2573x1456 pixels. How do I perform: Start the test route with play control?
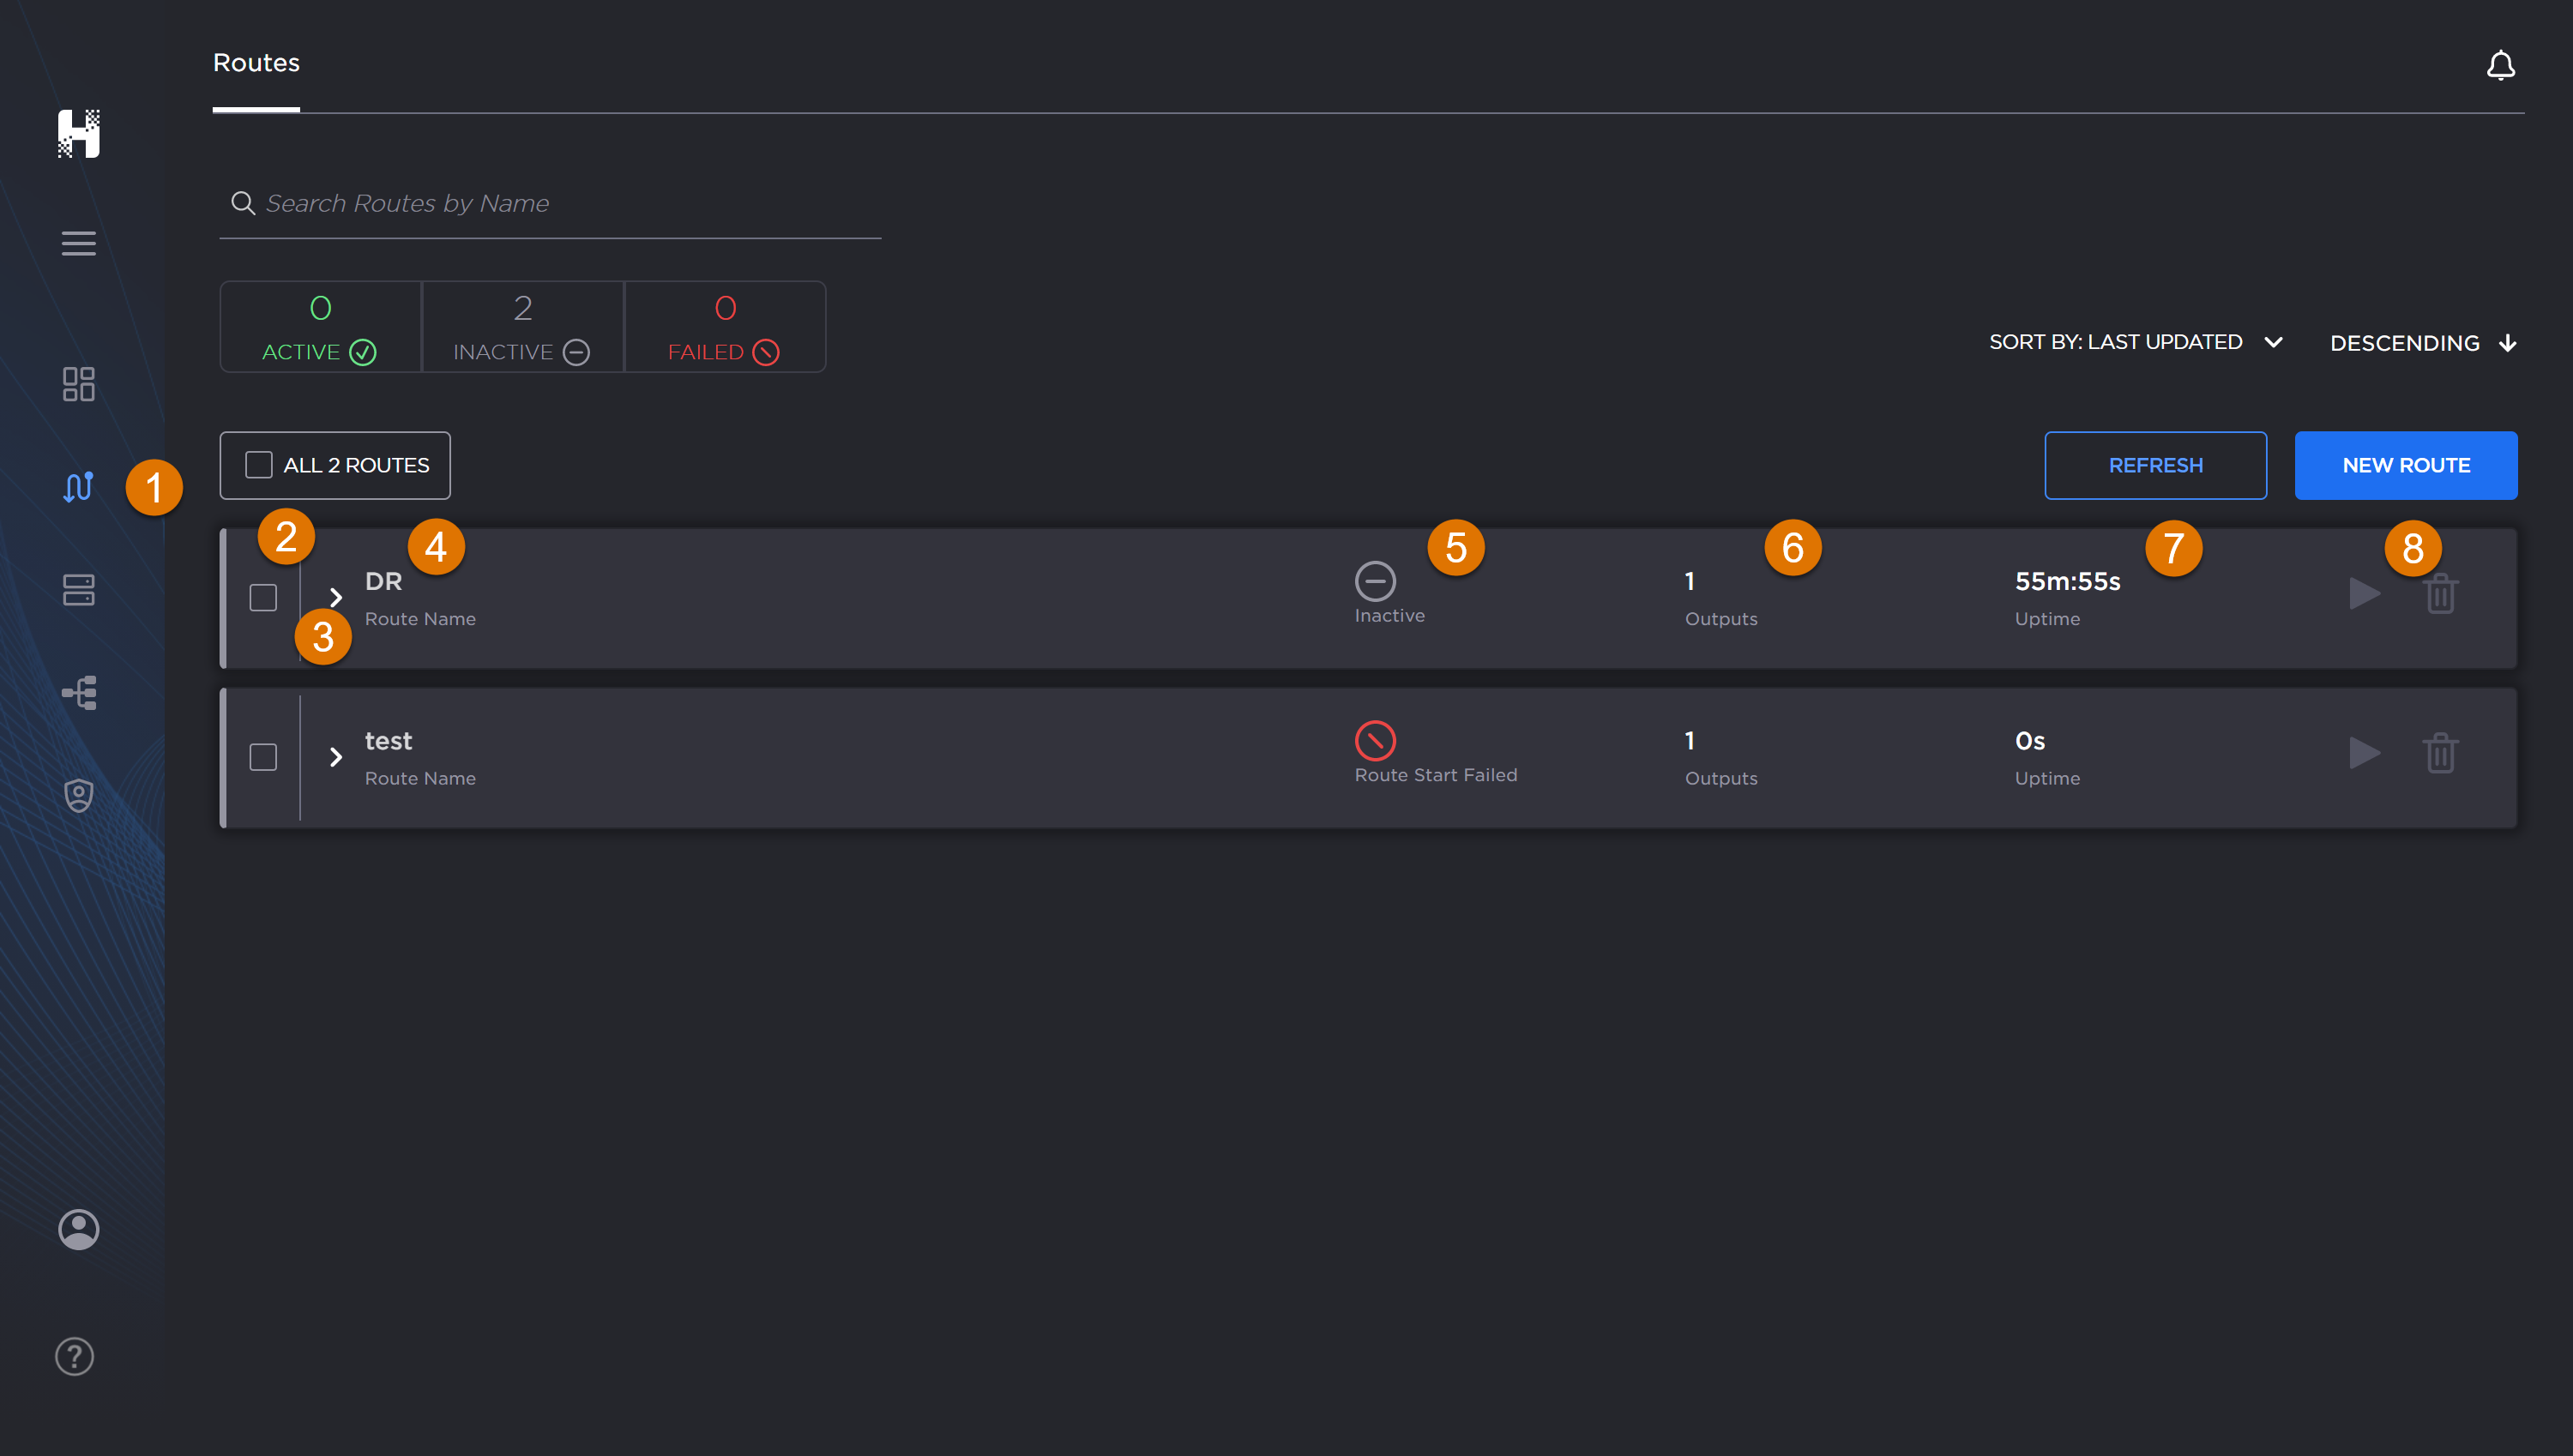point(2365,753)
